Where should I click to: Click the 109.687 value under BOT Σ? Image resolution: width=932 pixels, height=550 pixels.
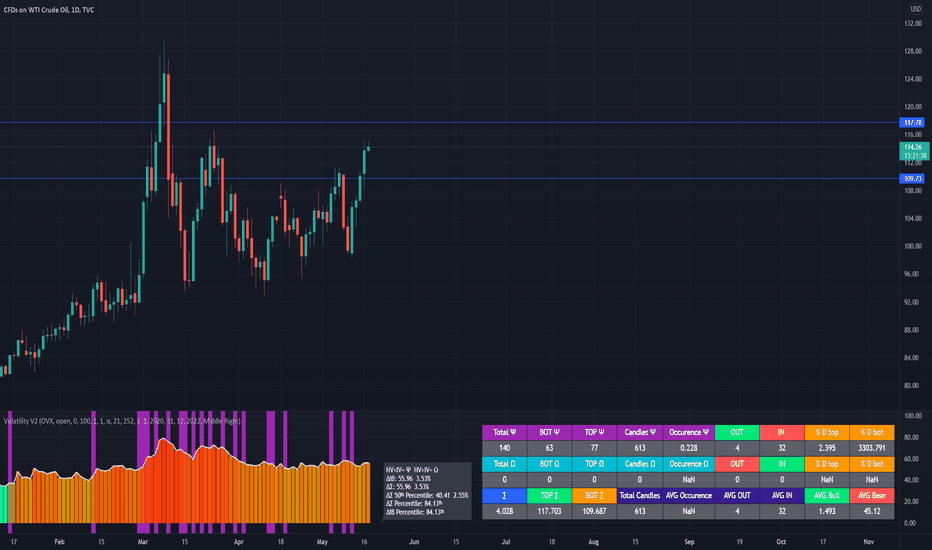pyautogui.click(x=594, y=511)
